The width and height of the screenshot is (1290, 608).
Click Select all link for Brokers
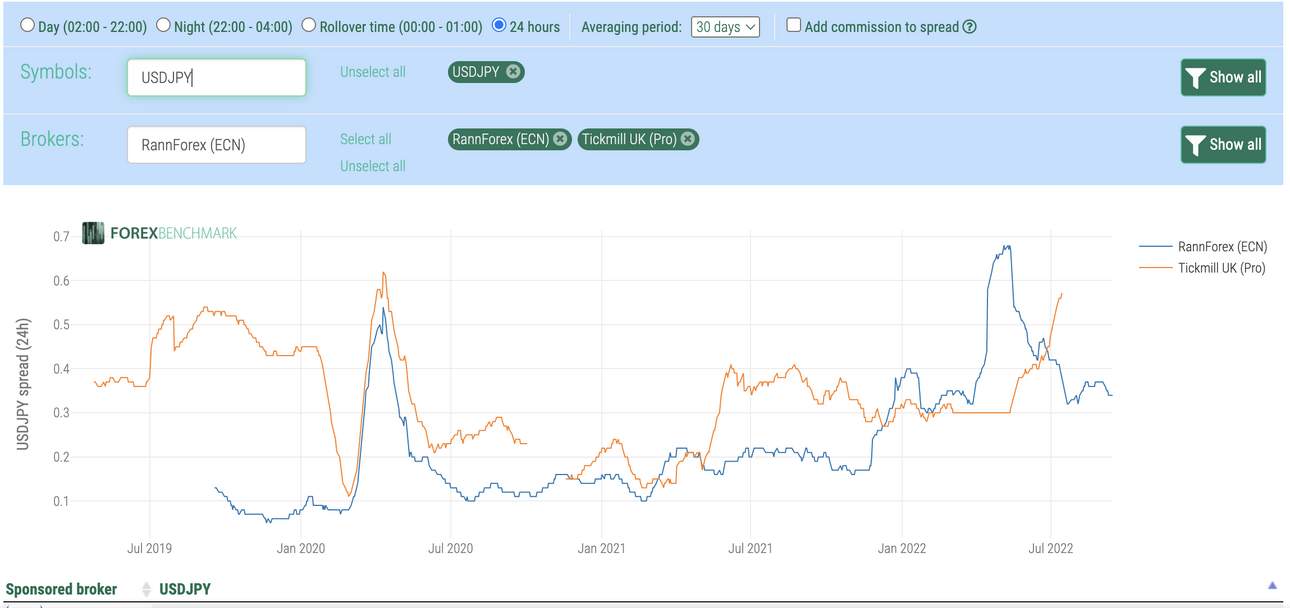366,139
